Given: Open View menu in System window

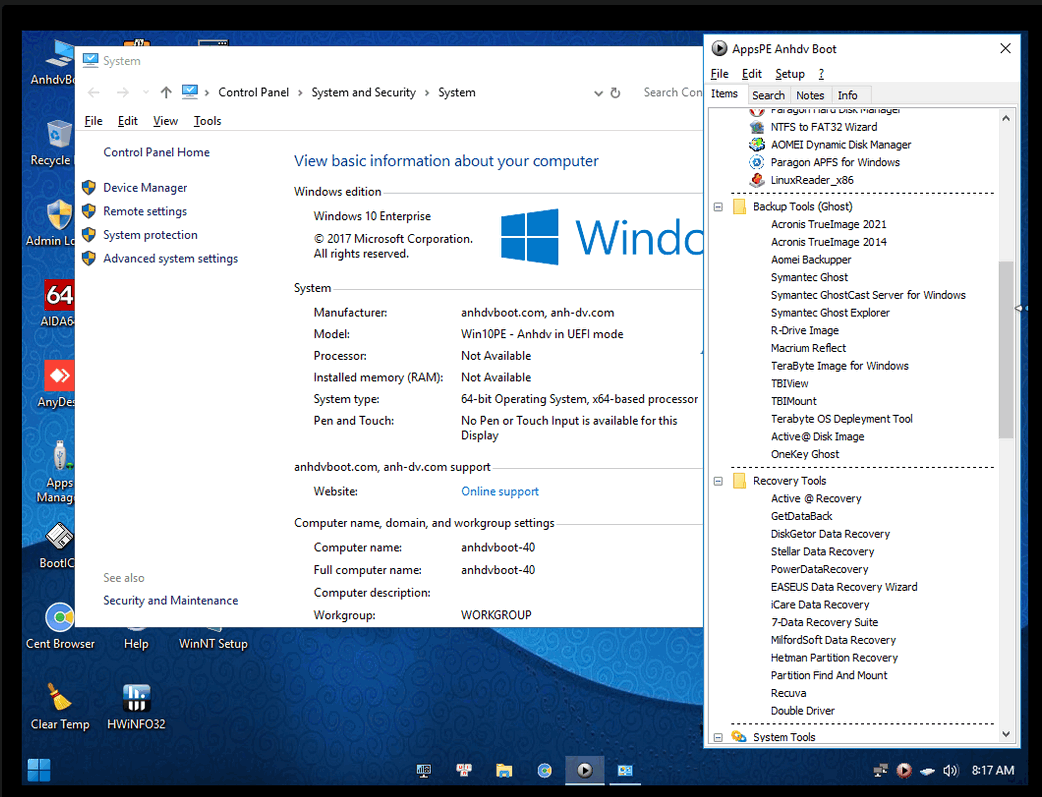Looking at the screenshot, I should [x=165, y=121].
